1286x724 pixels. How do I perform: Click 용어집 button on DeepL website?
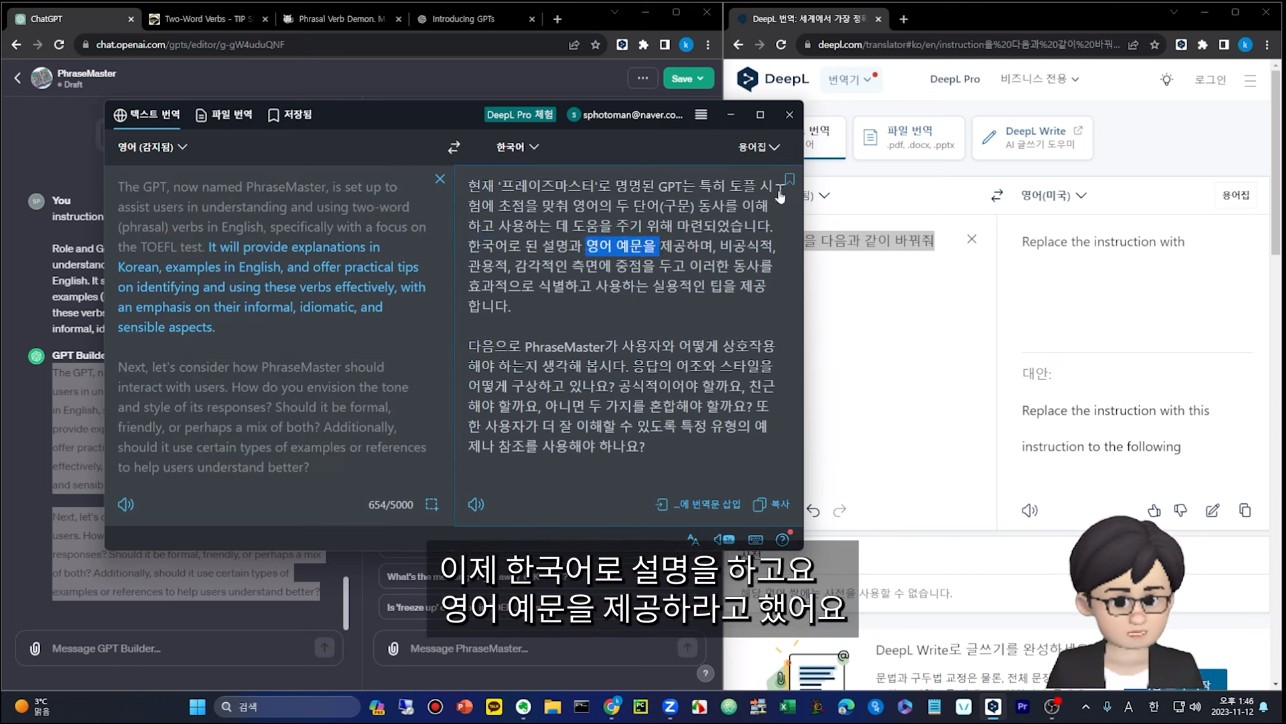[x=1236, y=195]
